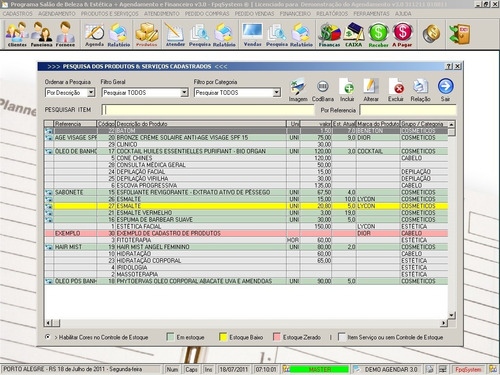Click the Em estoque green color swatch
500x375 pixels.
point(170,337)
